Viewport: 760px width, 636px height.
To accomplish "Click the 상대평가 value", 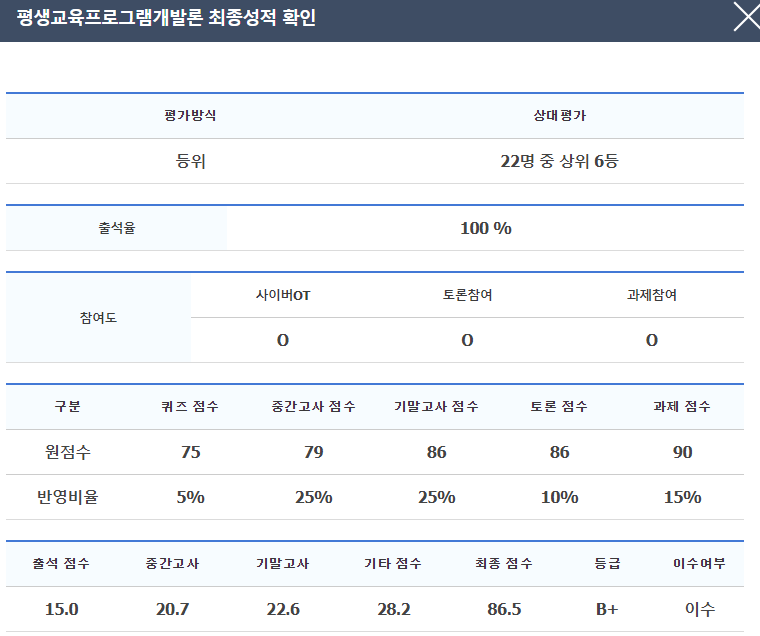I will [559, 115].
